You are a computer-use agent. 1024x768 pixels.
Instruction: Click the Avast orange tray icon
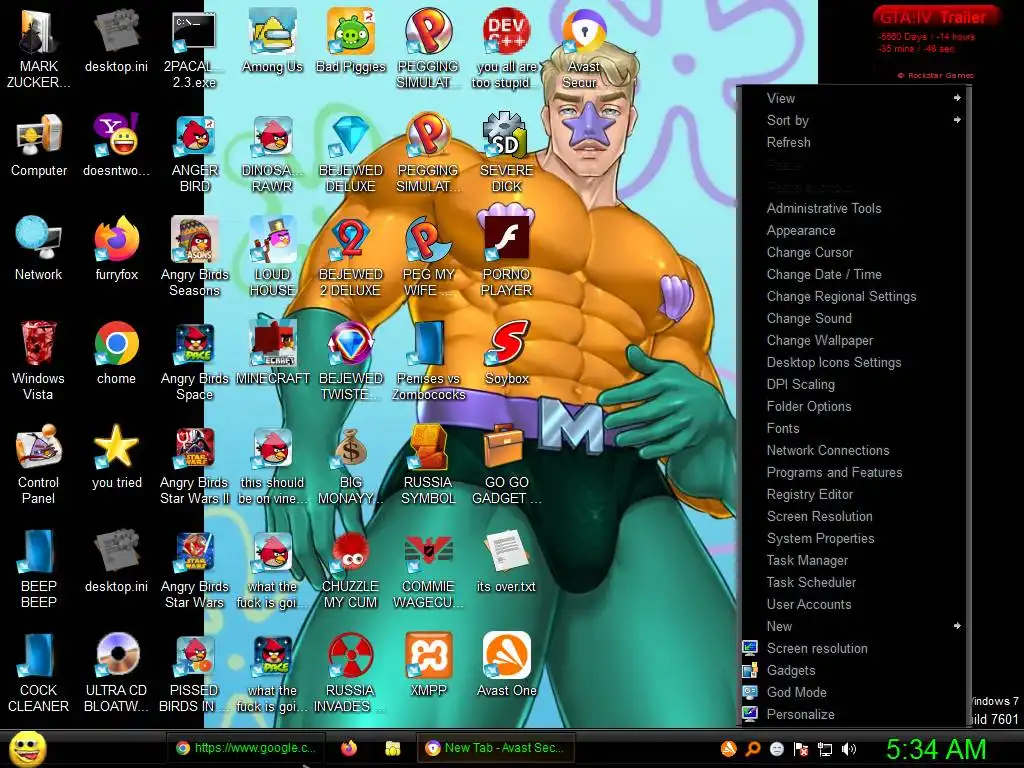728,749
